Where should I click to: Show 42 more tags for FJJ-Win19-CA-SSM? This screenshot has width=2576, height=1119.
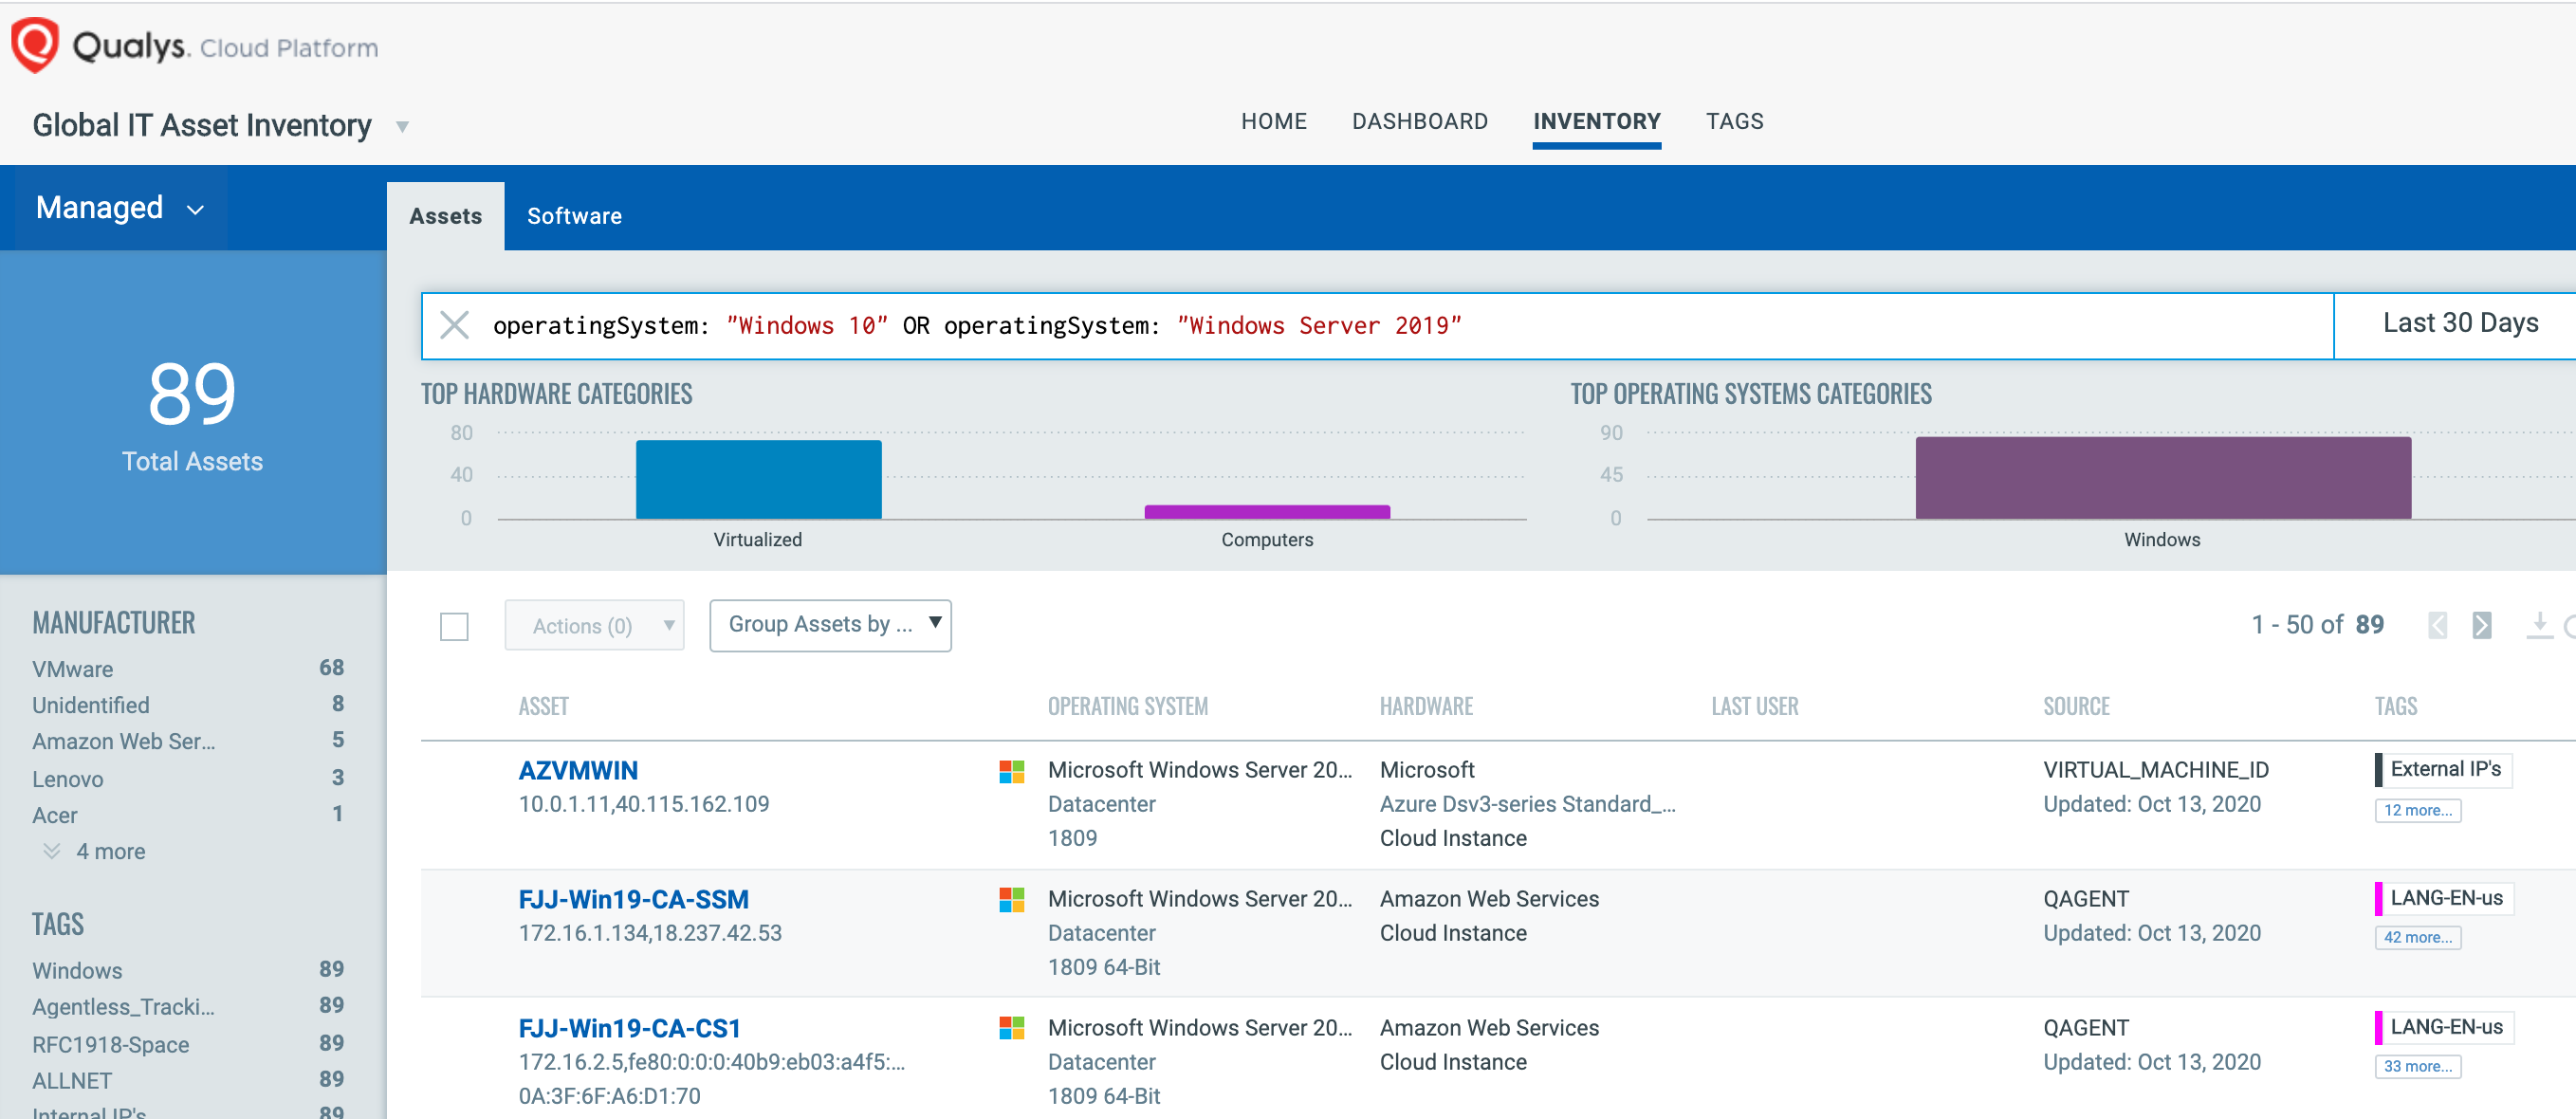point(2417,938)
